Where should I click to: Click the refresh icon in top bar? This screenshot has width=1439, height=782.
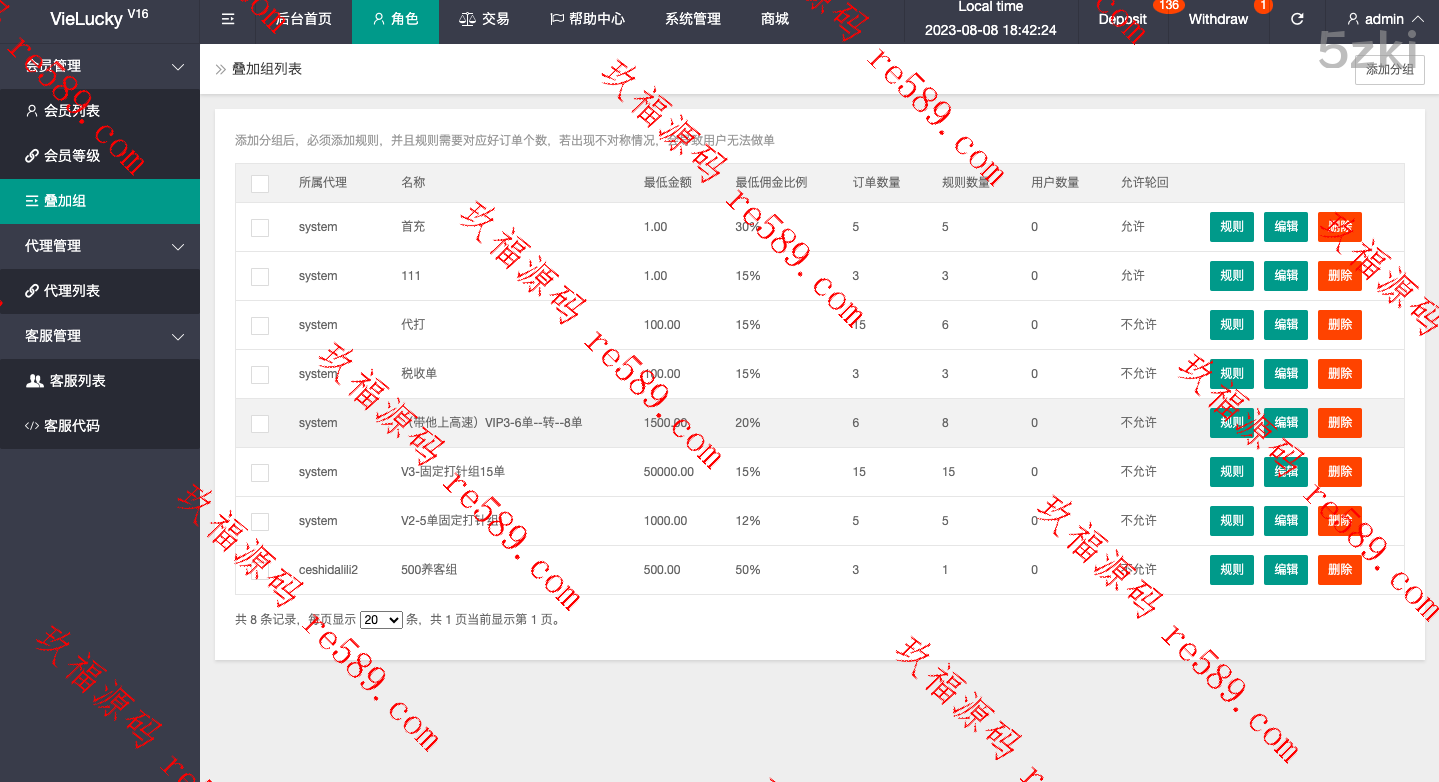point(1297,19)
